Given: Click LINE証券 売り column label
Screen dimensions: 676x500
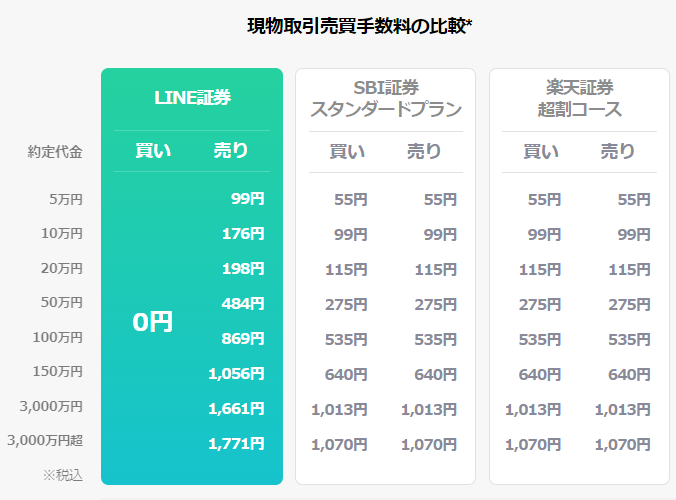Looking at the screenshot, I should 231,150.
